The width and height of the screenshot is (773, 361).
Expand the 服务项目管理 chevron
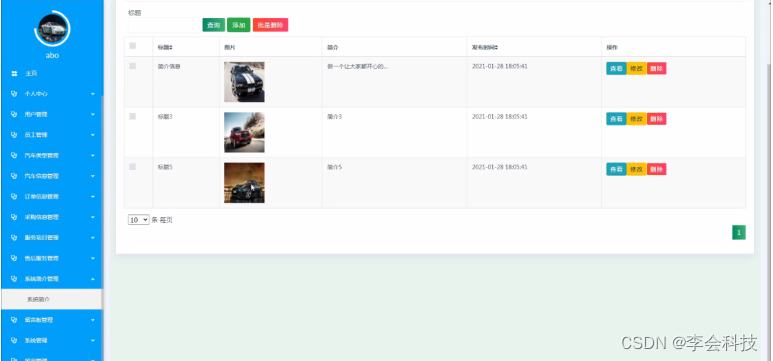[93, 238]
